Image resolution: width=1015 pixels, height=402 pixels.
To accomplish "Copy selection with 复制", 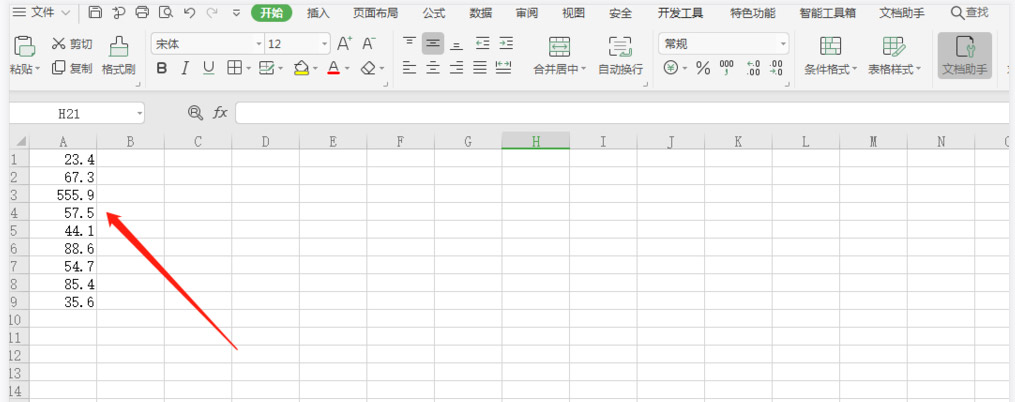I will (72, 68).
